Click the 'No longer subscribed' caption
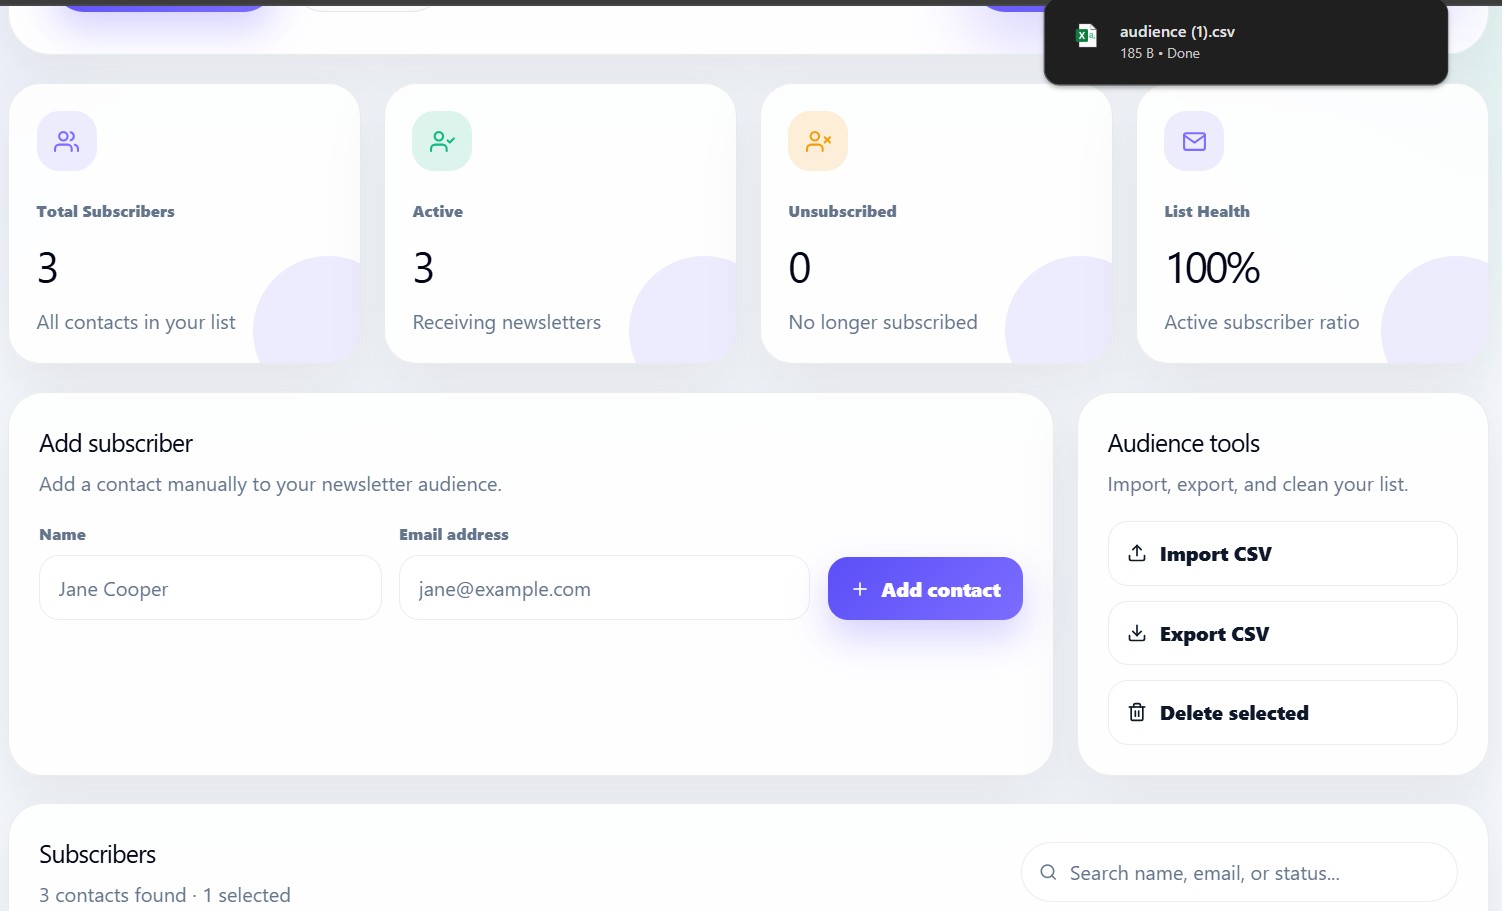 coord(883,322)
